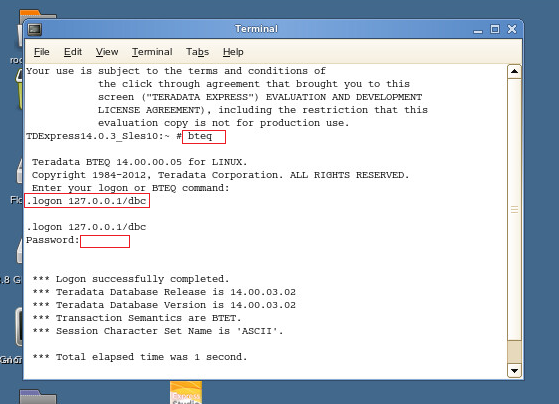Select the orange folder icon behind window

click(38, 15)
